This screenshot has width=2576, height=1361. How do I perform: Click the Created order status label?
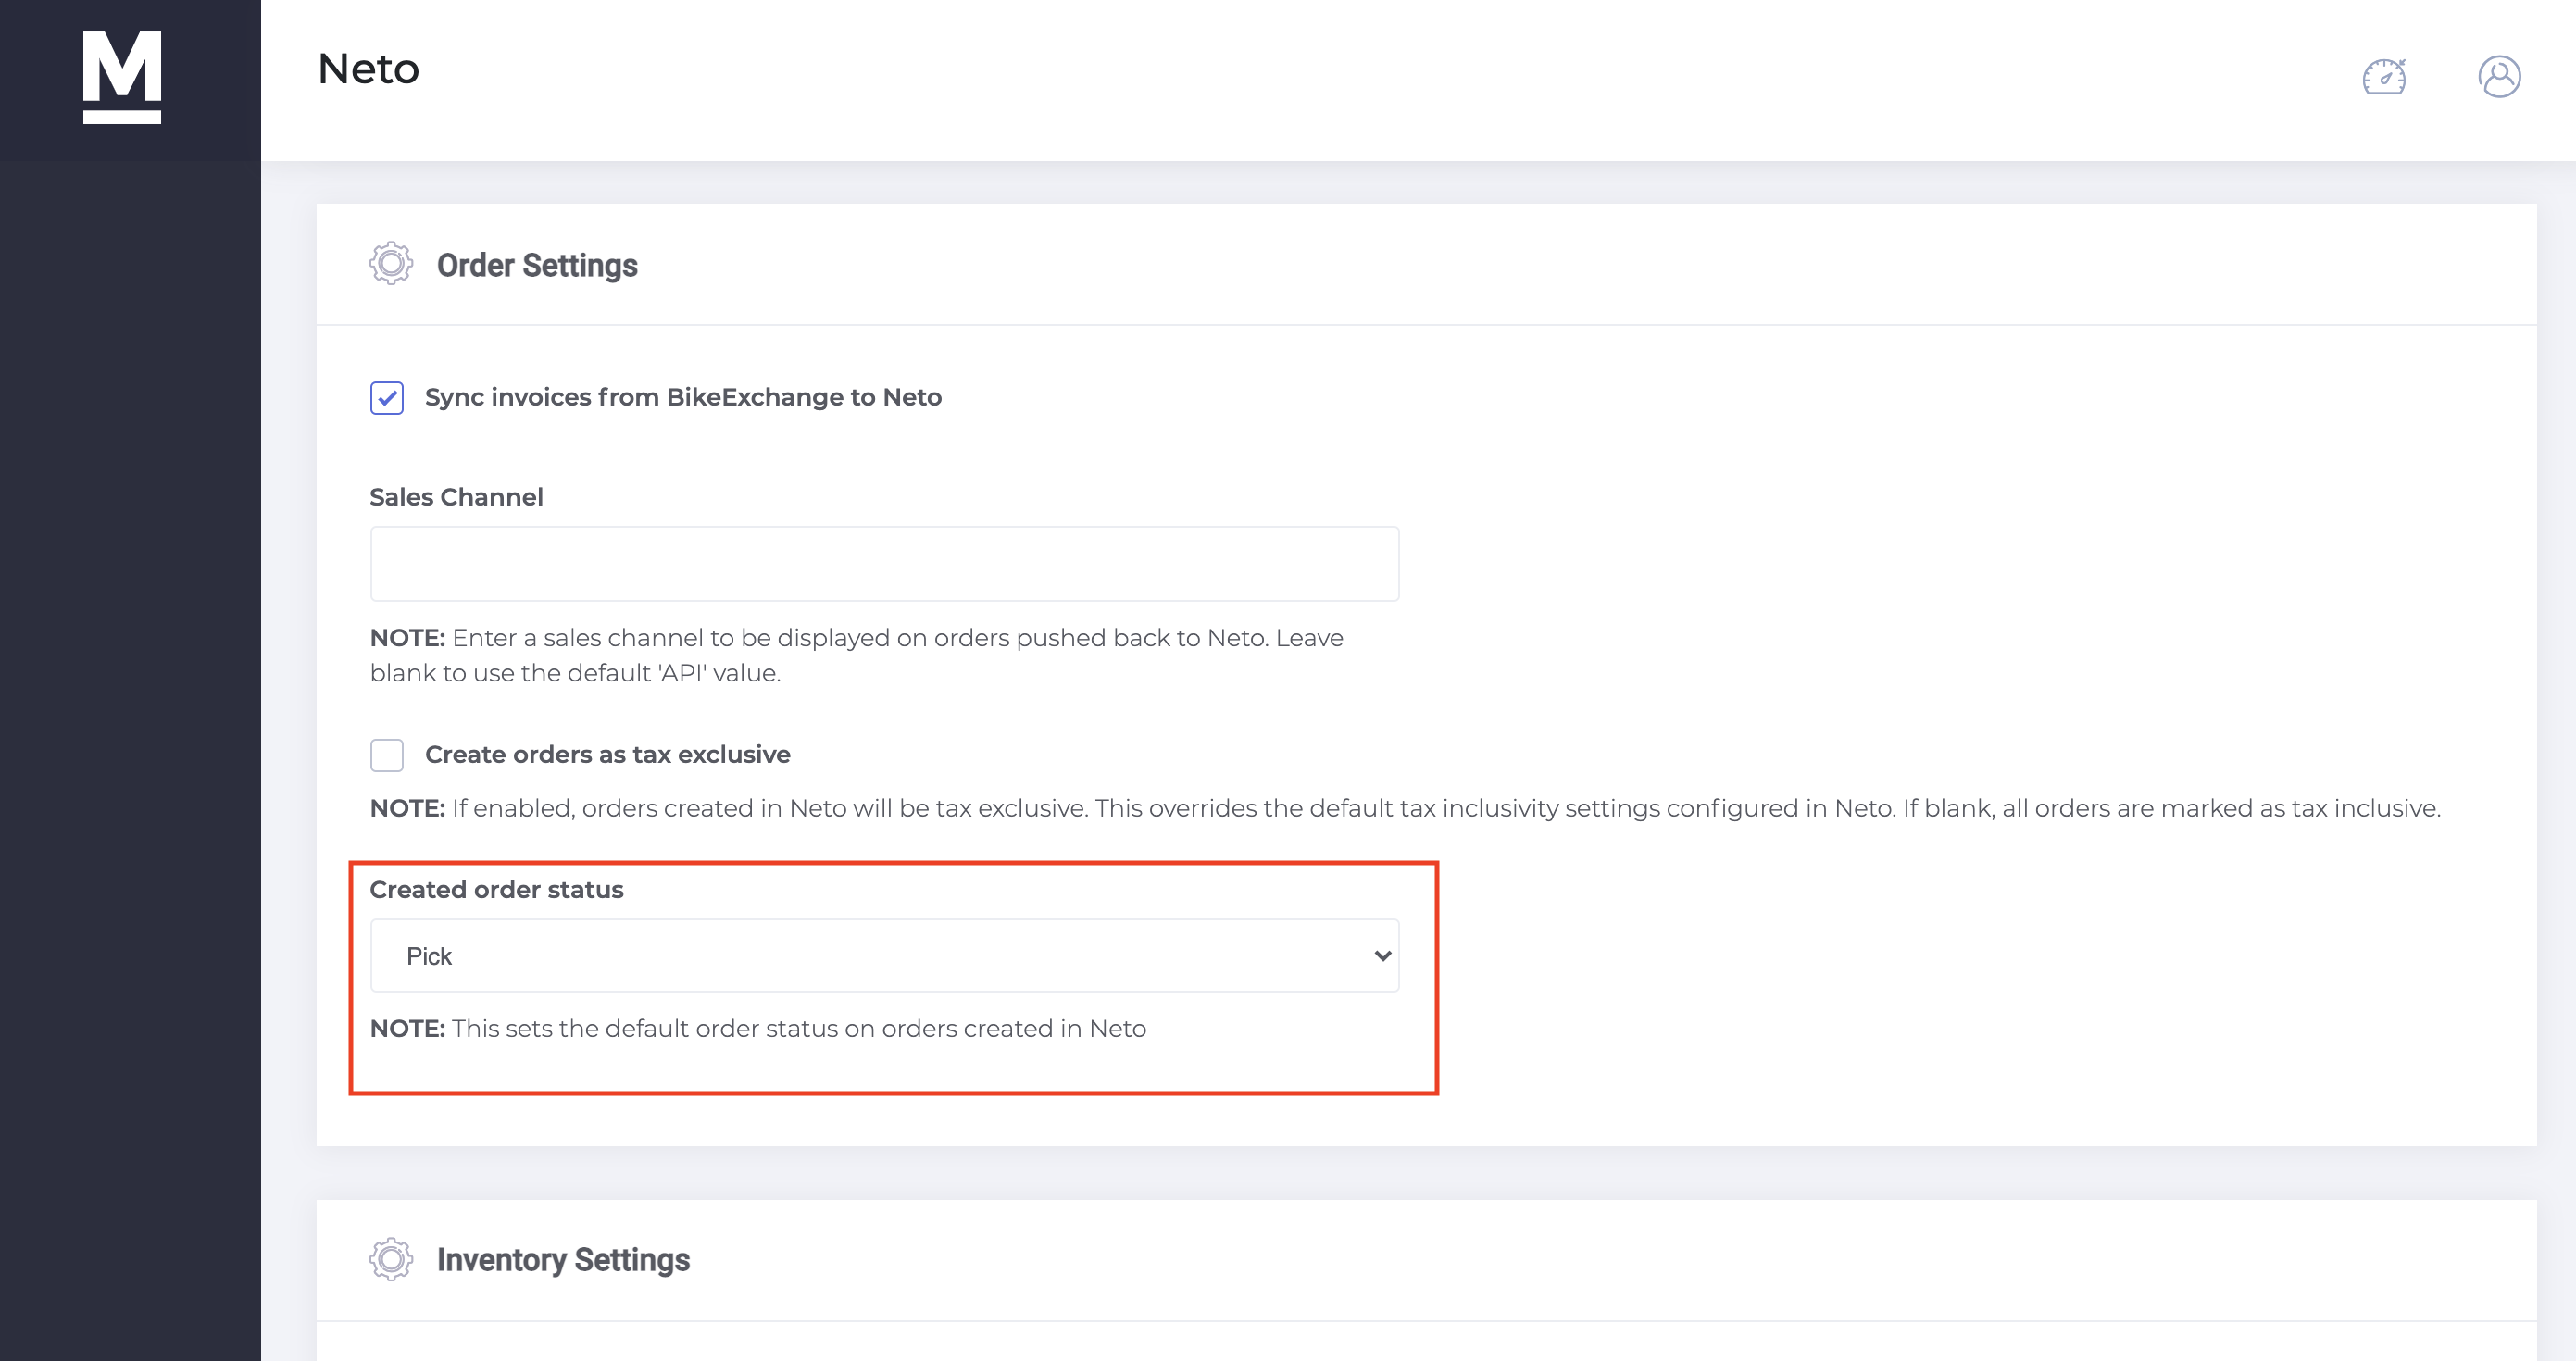(496, 889)
